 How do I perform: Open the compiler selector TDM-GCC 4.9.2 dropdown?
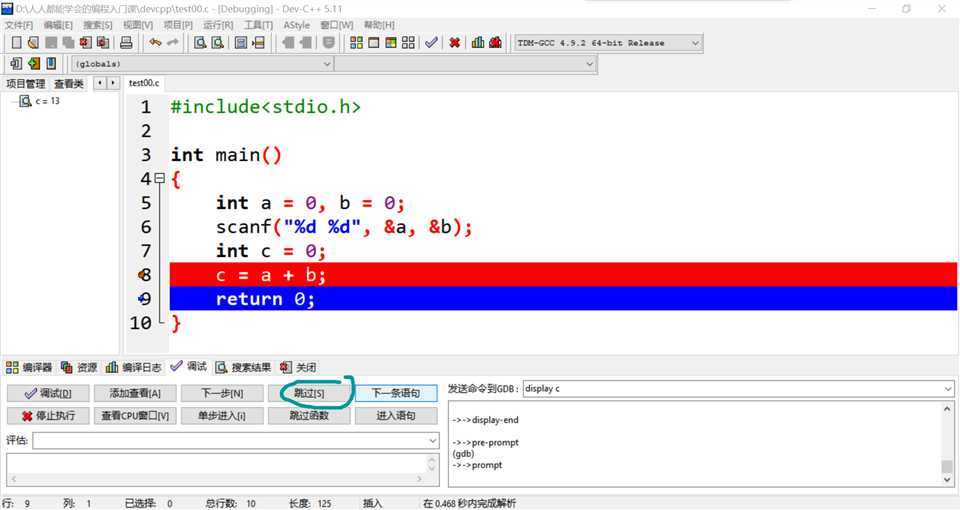(x=695, y=43)
